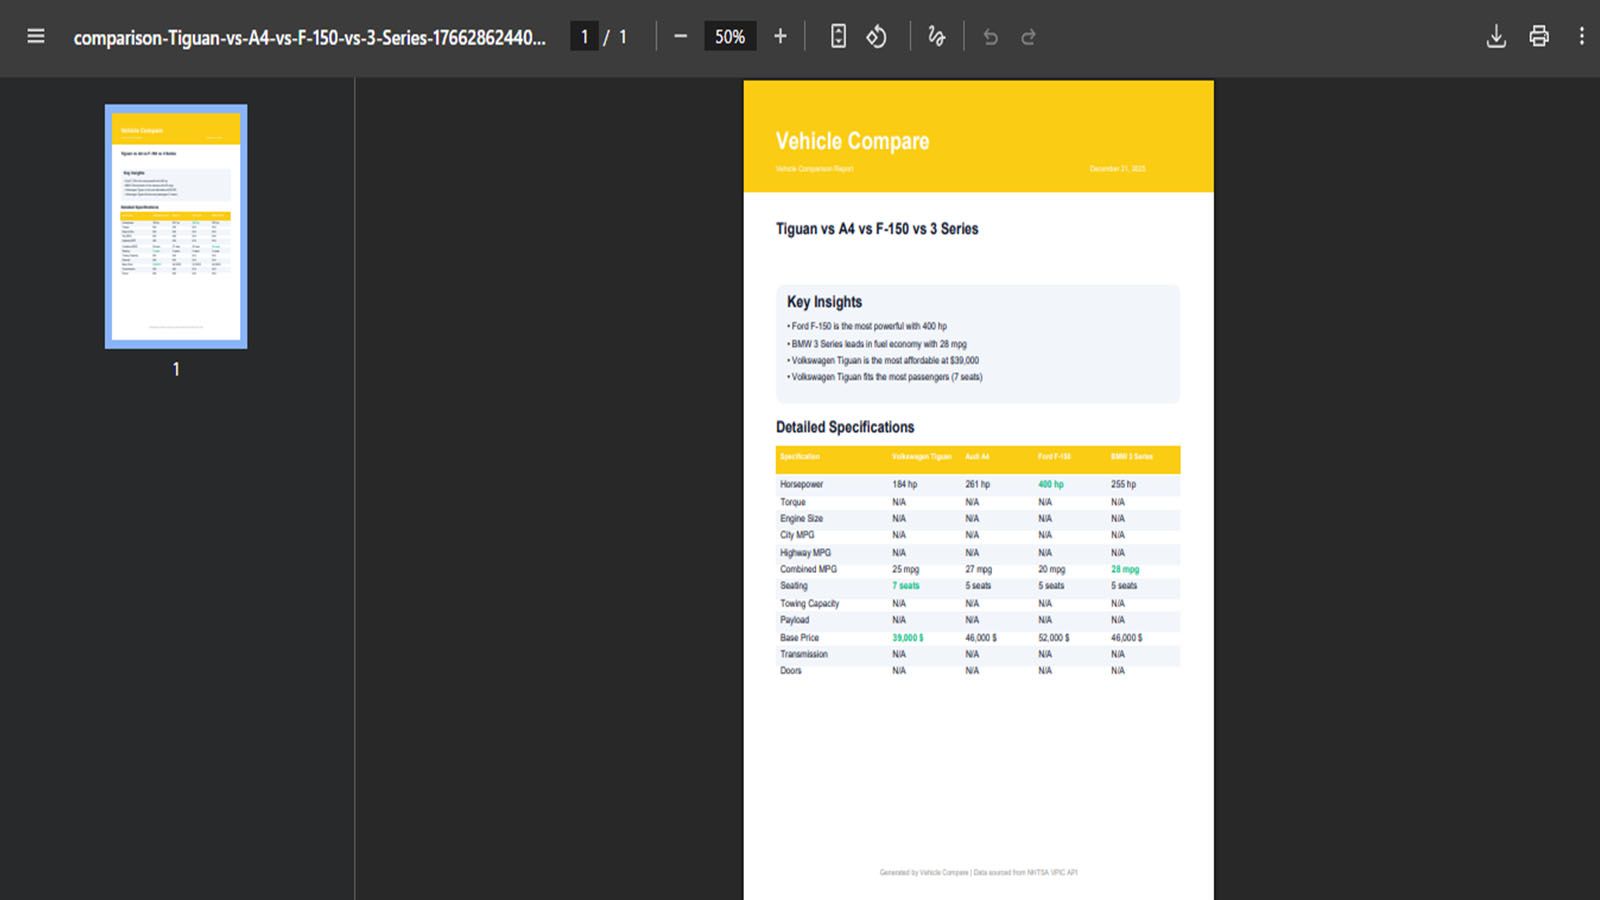Click the undo arrow icon
The image size is (1600, 900).
pyautogui.click(x=990, y=37)
